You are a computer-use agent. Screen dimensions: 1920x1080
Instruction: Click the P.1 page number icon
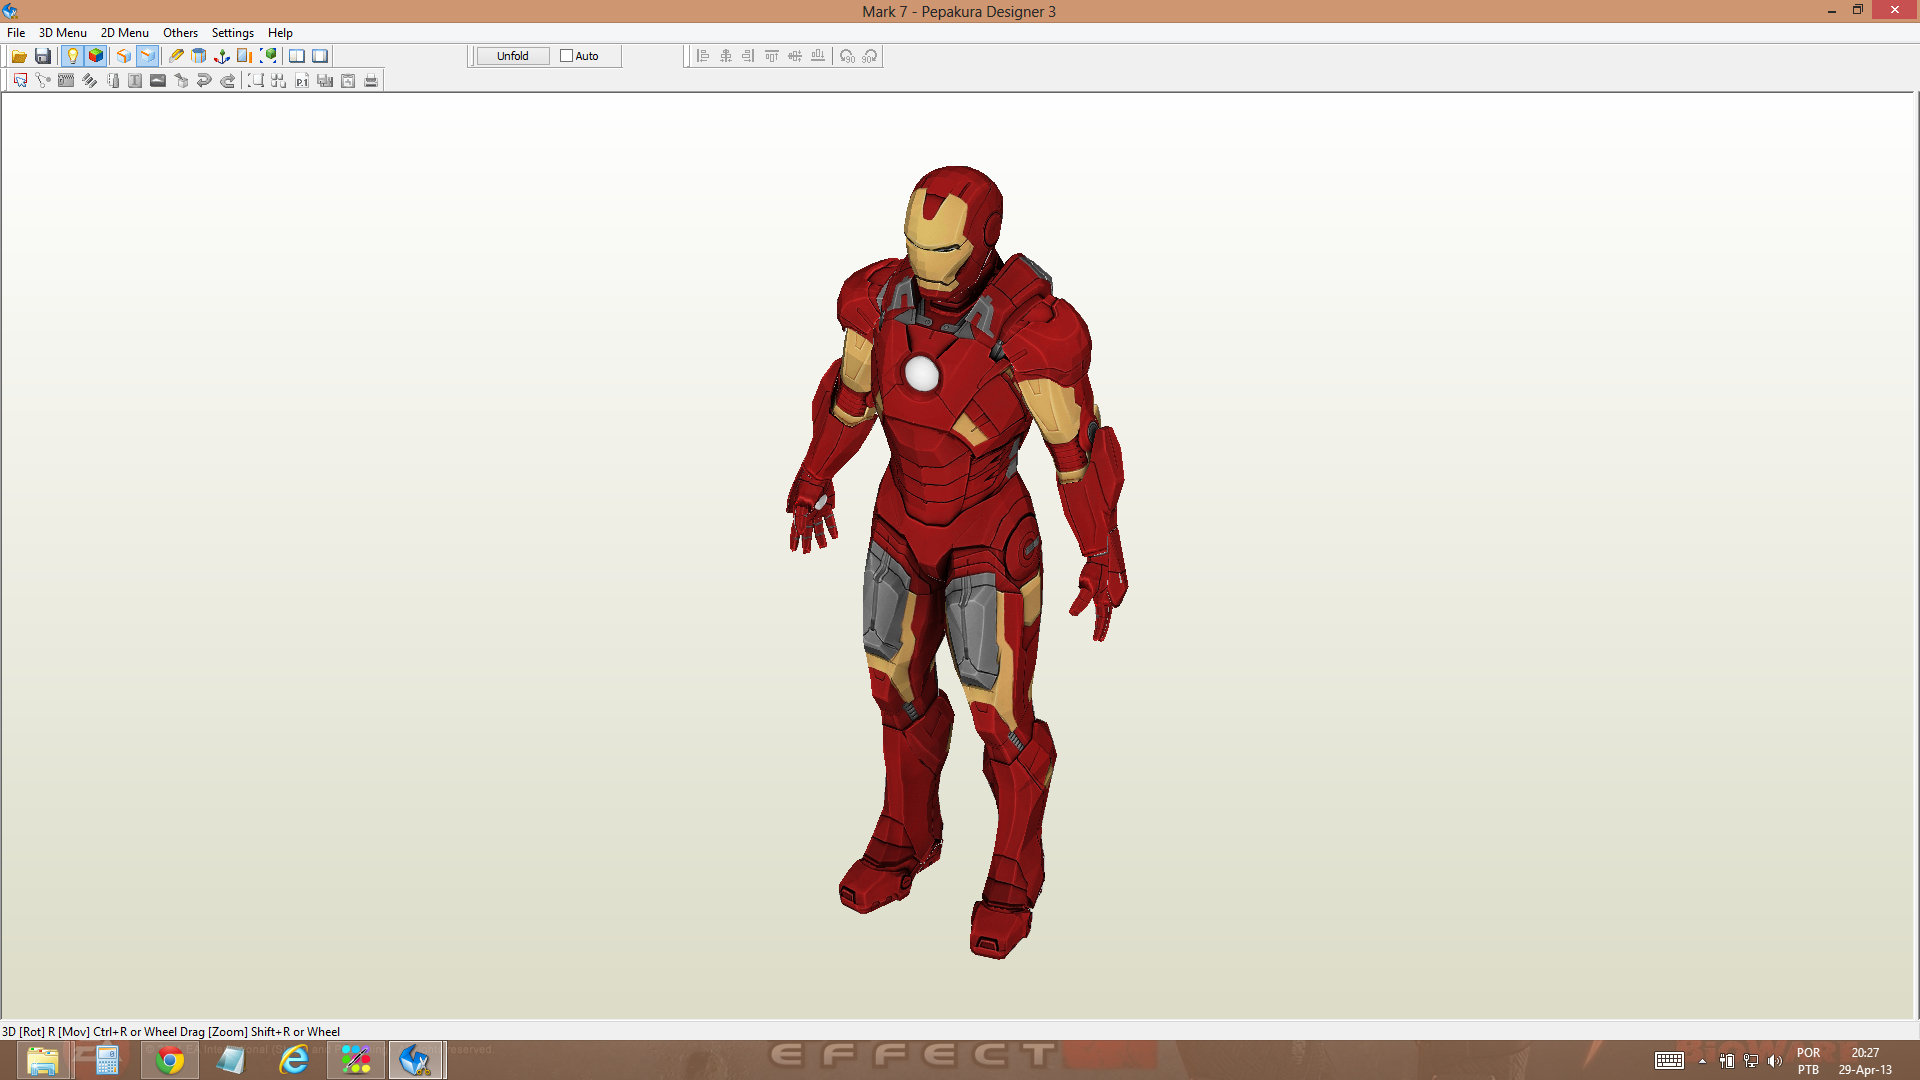click(302, 81)
